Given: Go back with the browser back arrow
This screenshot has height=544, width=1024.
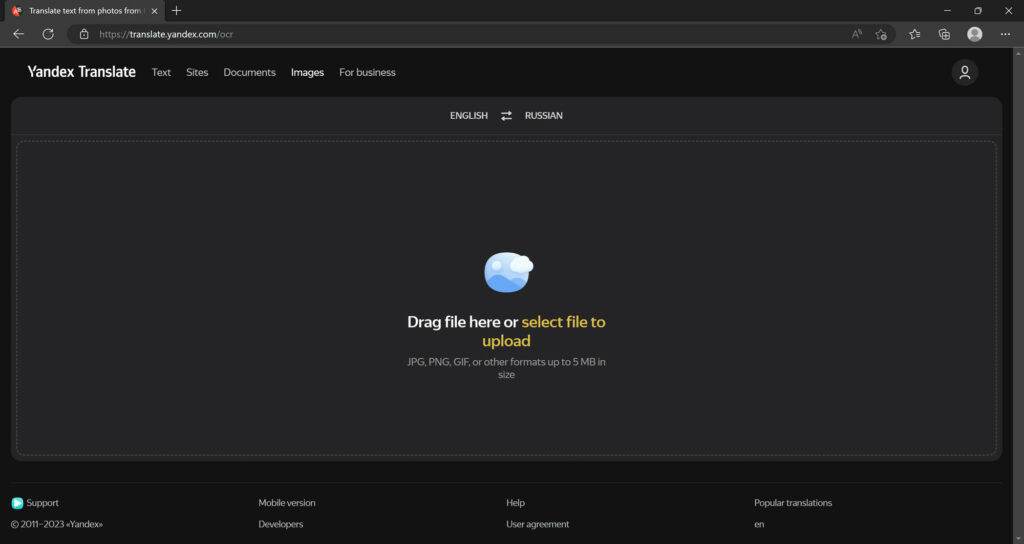Looking at the screenshot, I should 18,34.
